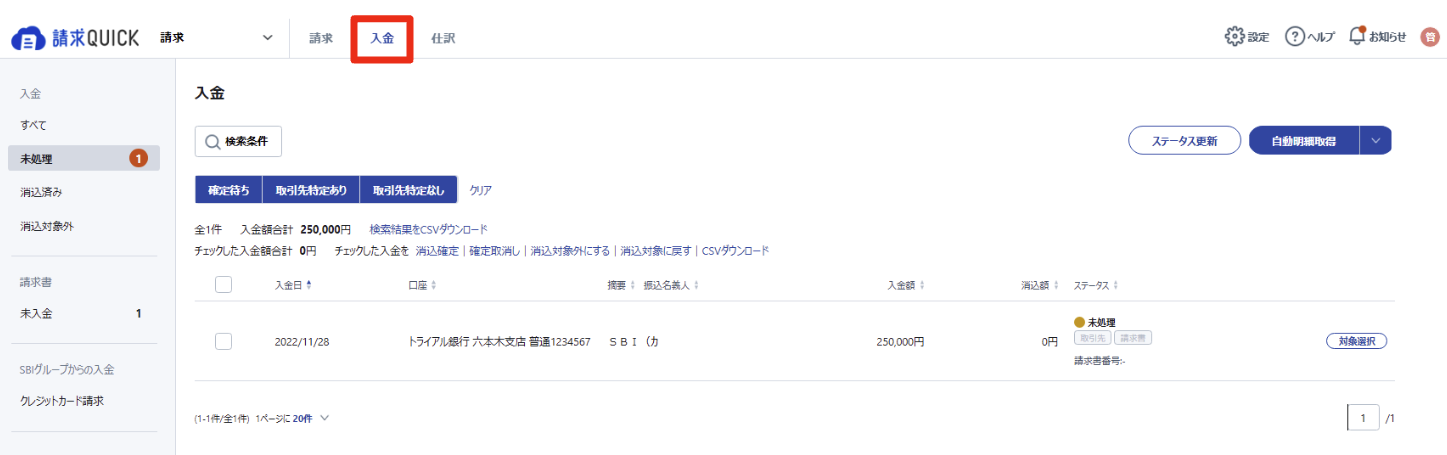Image resolution: width=1447 pixels, height=455 pixels.
Task: Switch to the 仕訳 tab
Action: [x=443, y=38]
